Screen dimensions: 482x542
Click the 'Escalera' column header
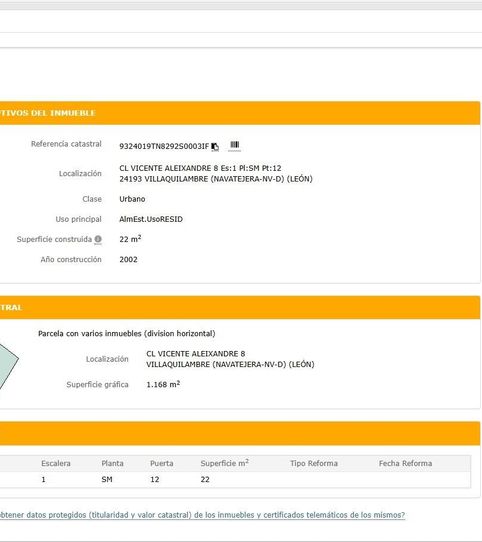(56, 464)
